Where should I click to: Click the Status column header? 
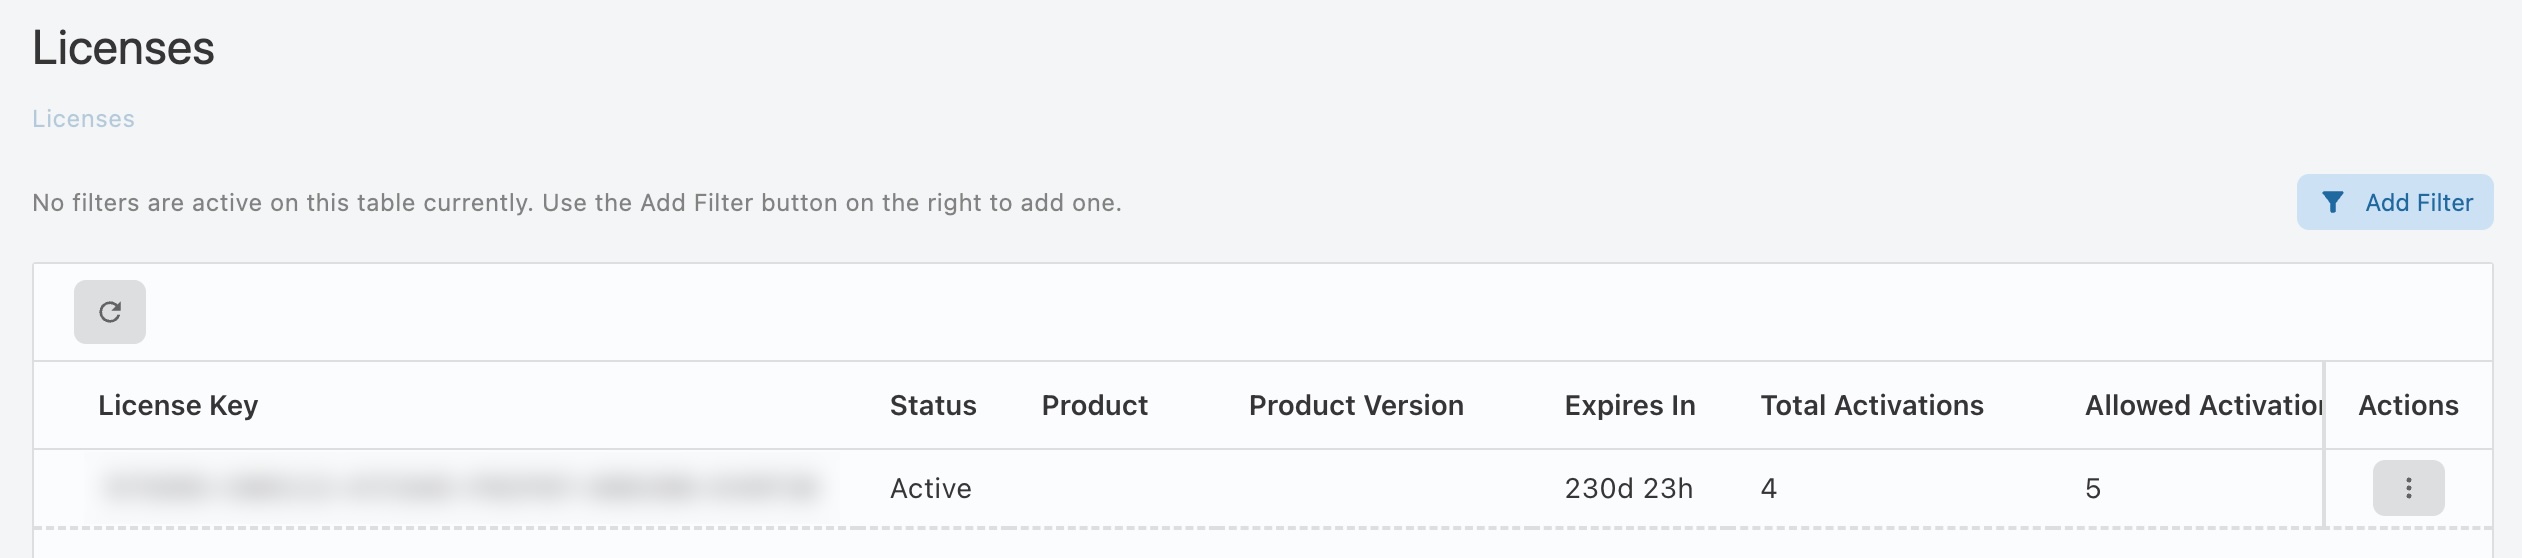click(933, 406)
